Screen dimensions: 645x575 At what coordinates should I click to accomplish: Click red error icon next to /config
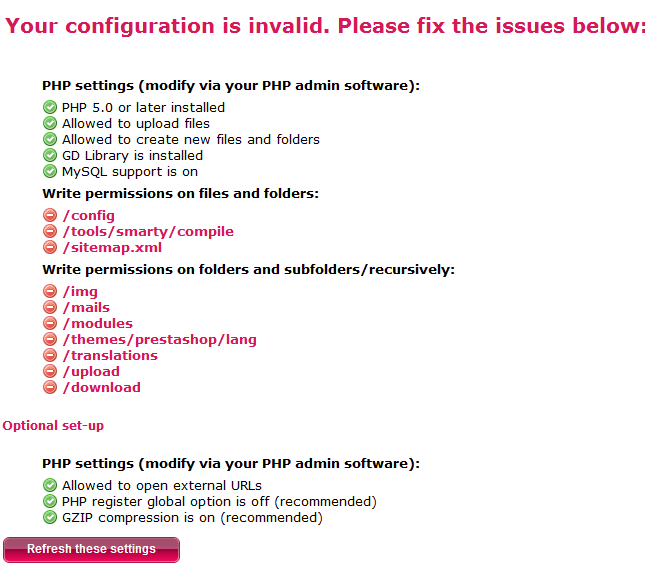point(50,215)
